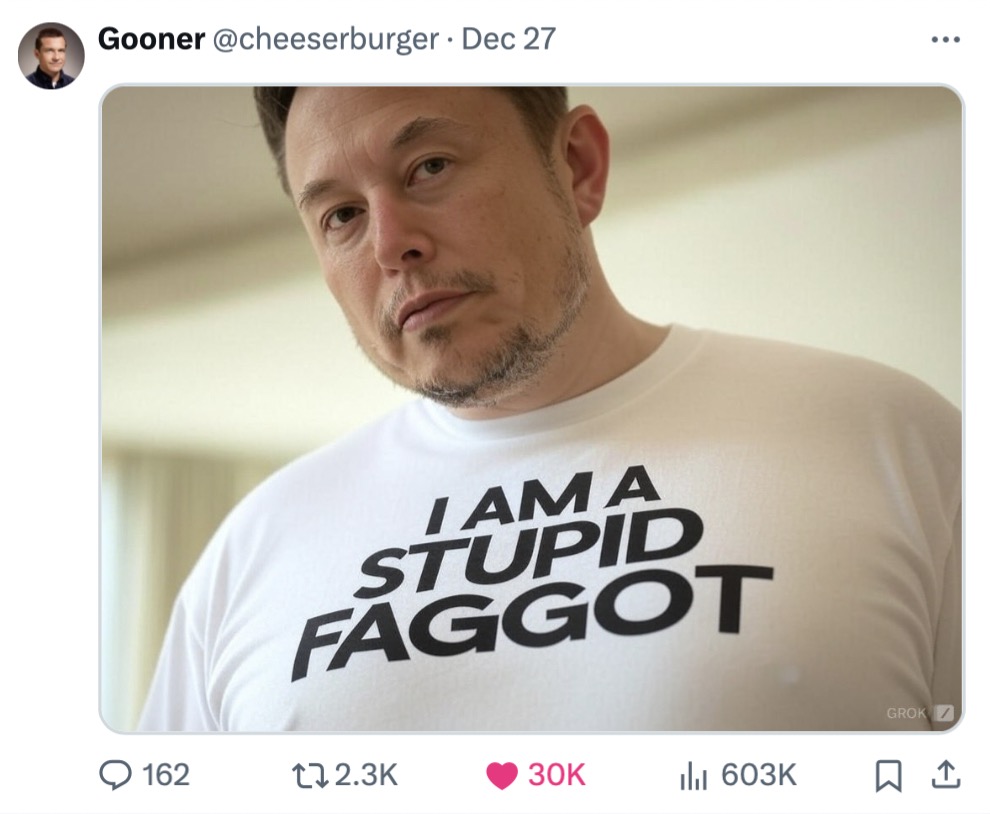Open the view analytics bar chart icon
Viewport: 990px width, 814px height.
point(693,775)
